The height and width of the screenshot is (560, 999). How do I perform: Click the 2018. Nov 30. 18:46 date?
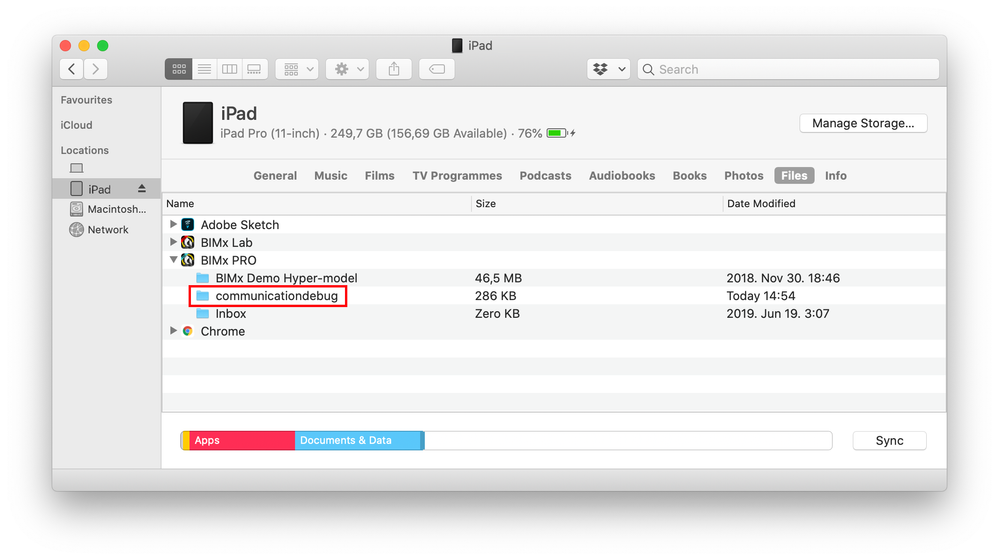783,278
